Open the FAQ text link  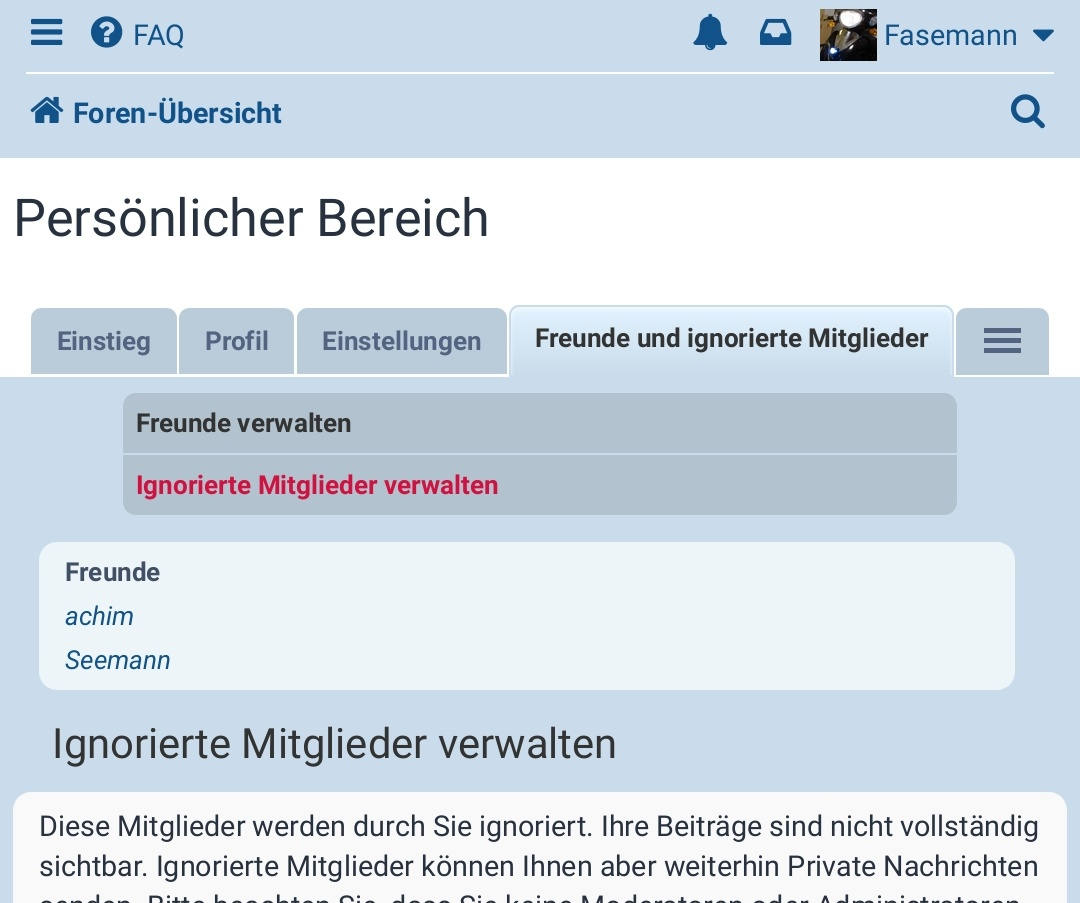pyautogui.click(x=159, y=36)
